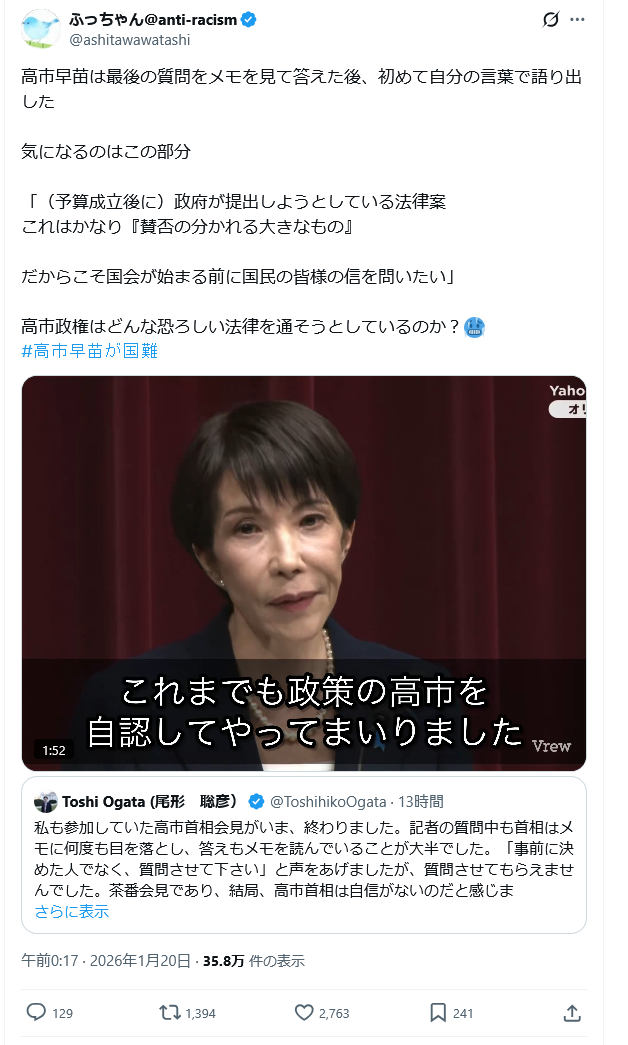628x1045 pixels.
Task: Open the @ashitawawatashi handle
Action: 130,40
